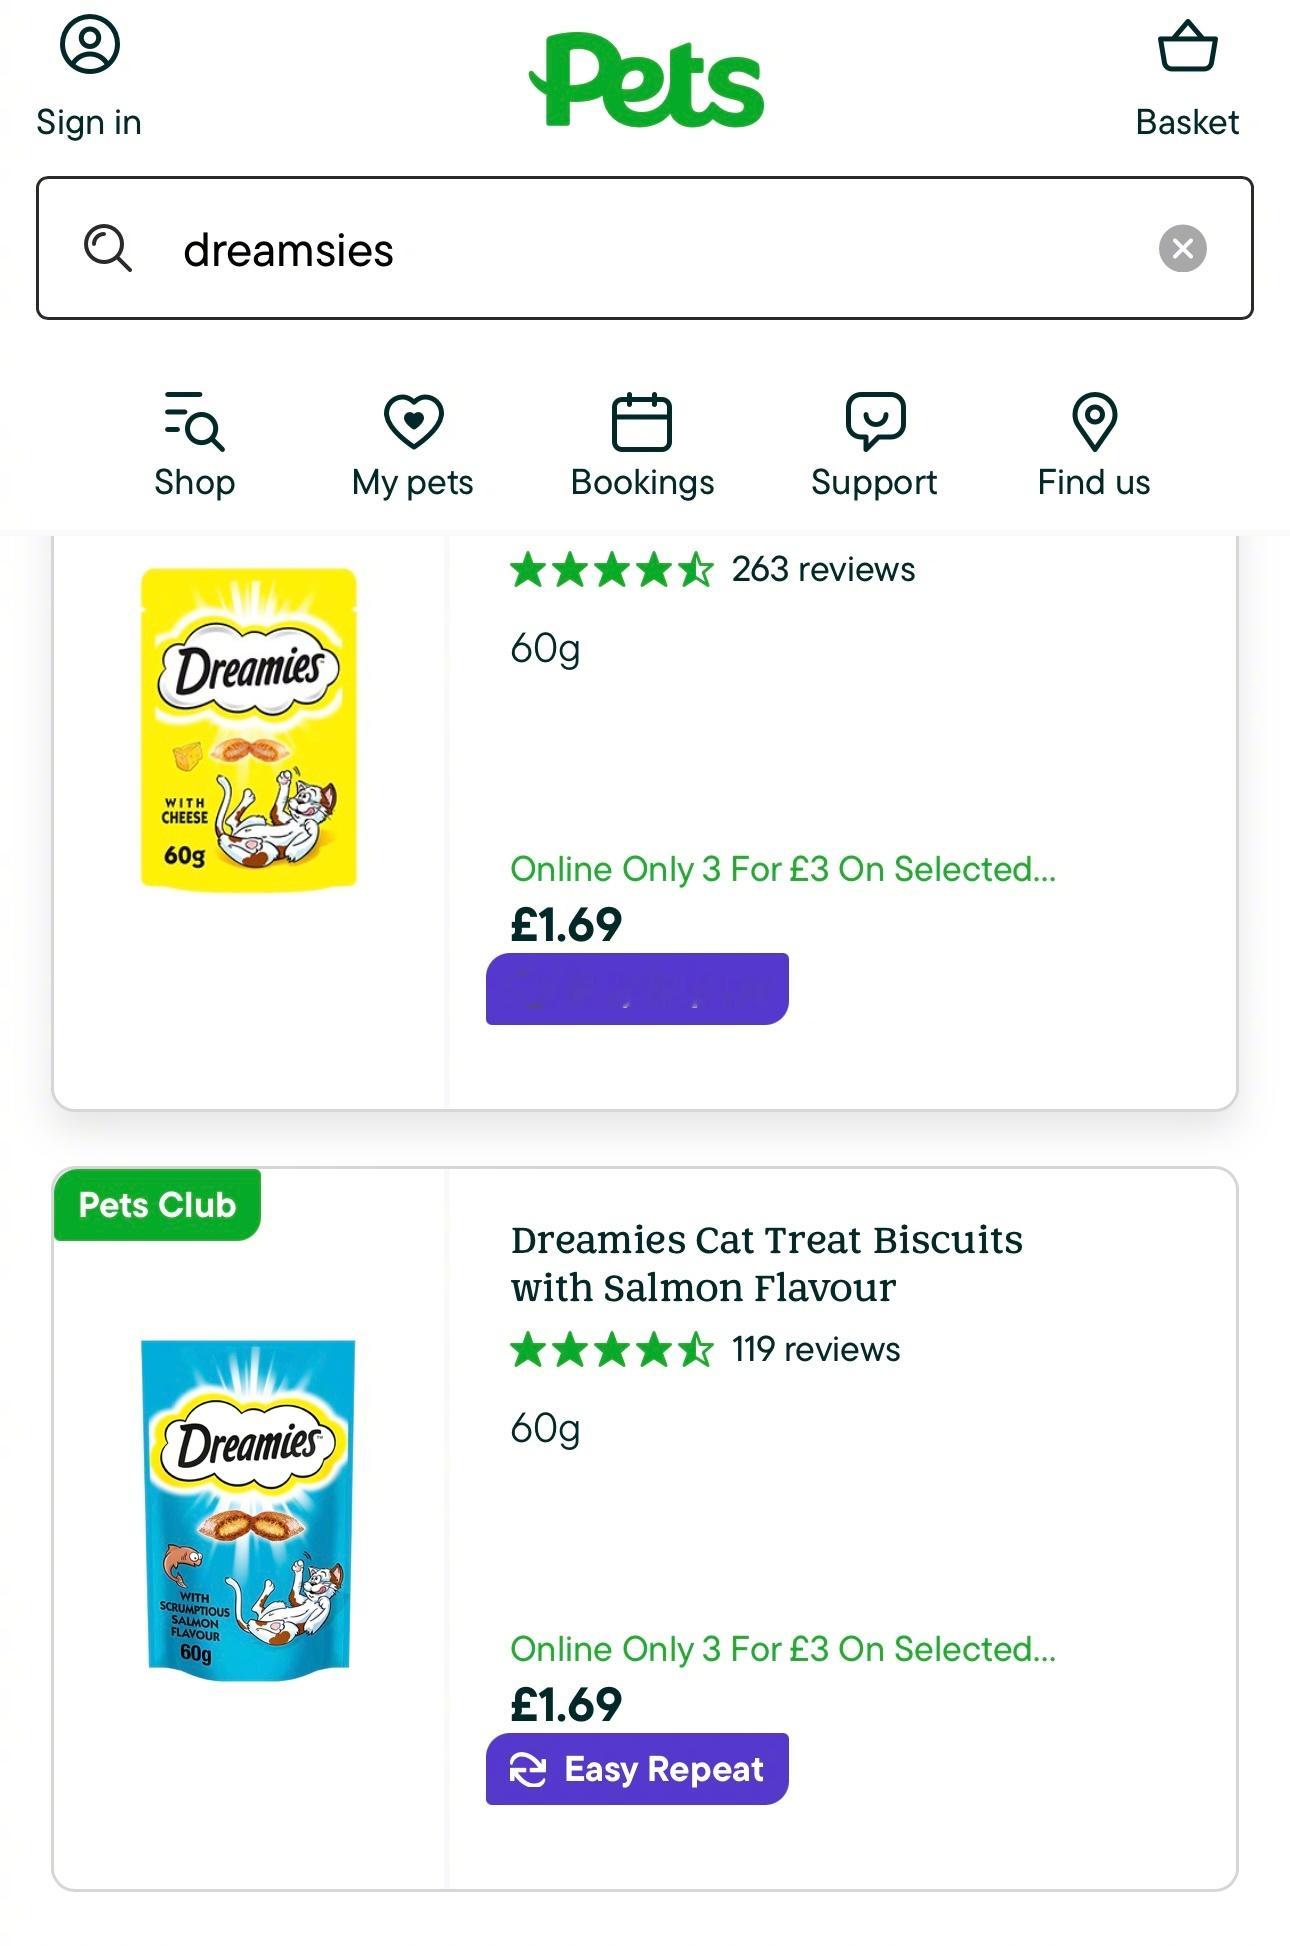Open the Dreamies cheese product image
The width and height of the screenshot is (1290, 1946).
coord(248,728)
